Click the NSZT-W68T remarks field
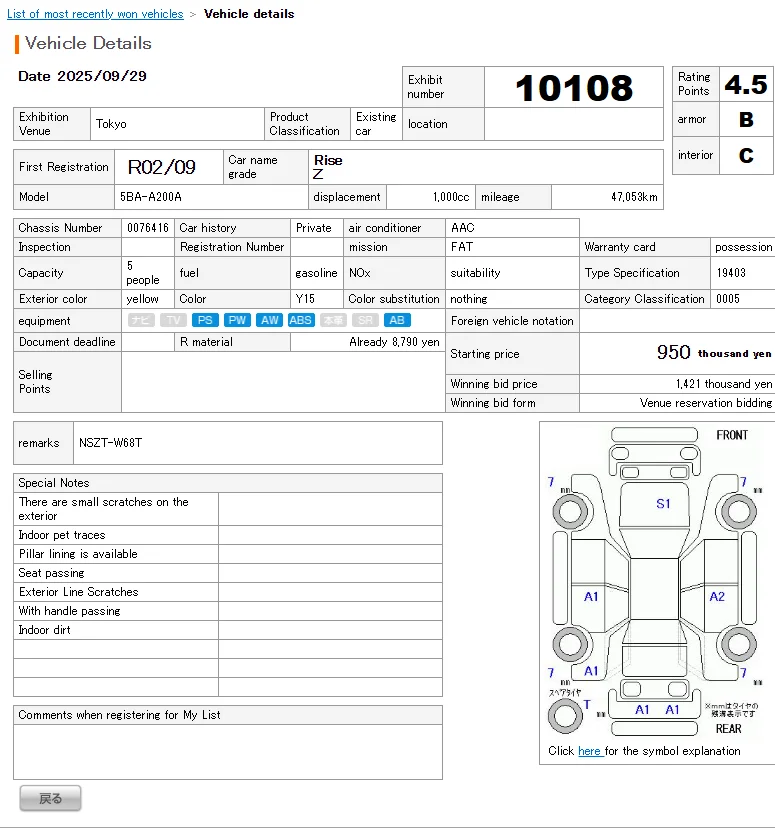Image resolution: width=775 pixels, height=828 pixels. 255,443
